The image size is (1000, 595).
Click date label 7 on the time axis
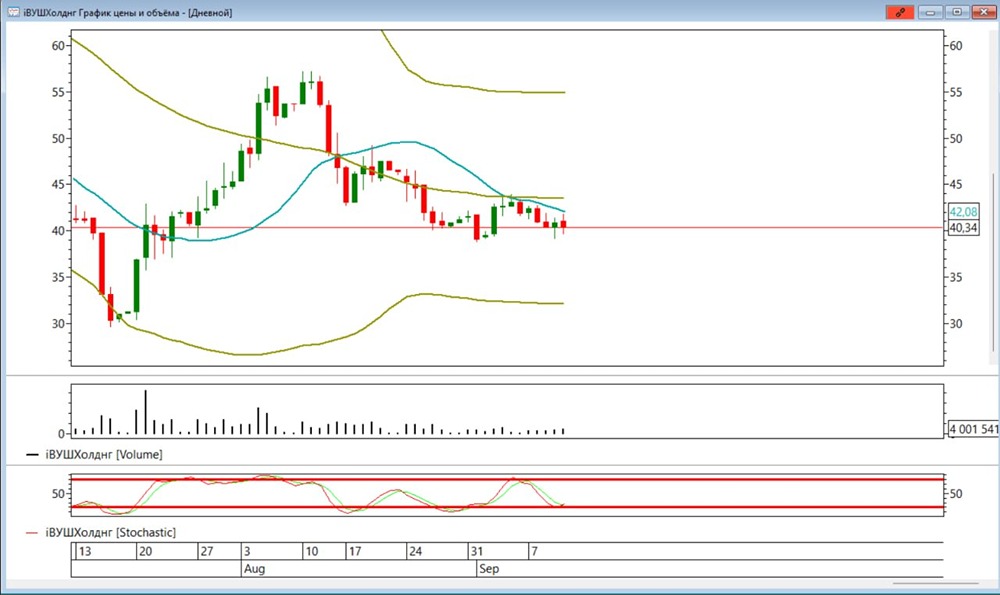pos(534,551)
